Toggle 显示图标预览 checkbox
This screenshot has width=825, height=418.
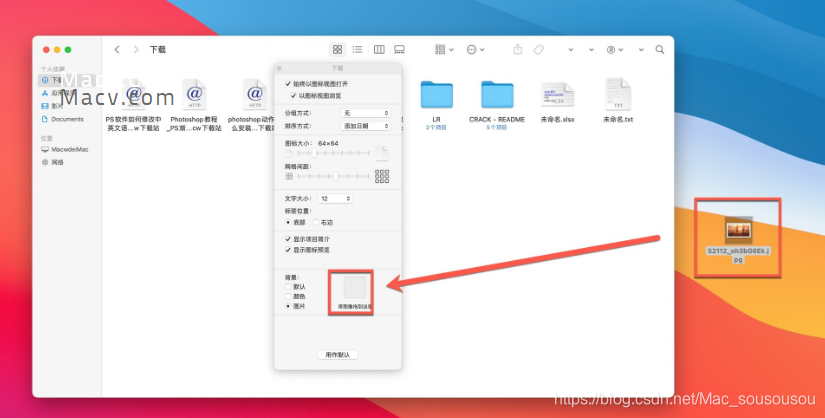[288, 250]
